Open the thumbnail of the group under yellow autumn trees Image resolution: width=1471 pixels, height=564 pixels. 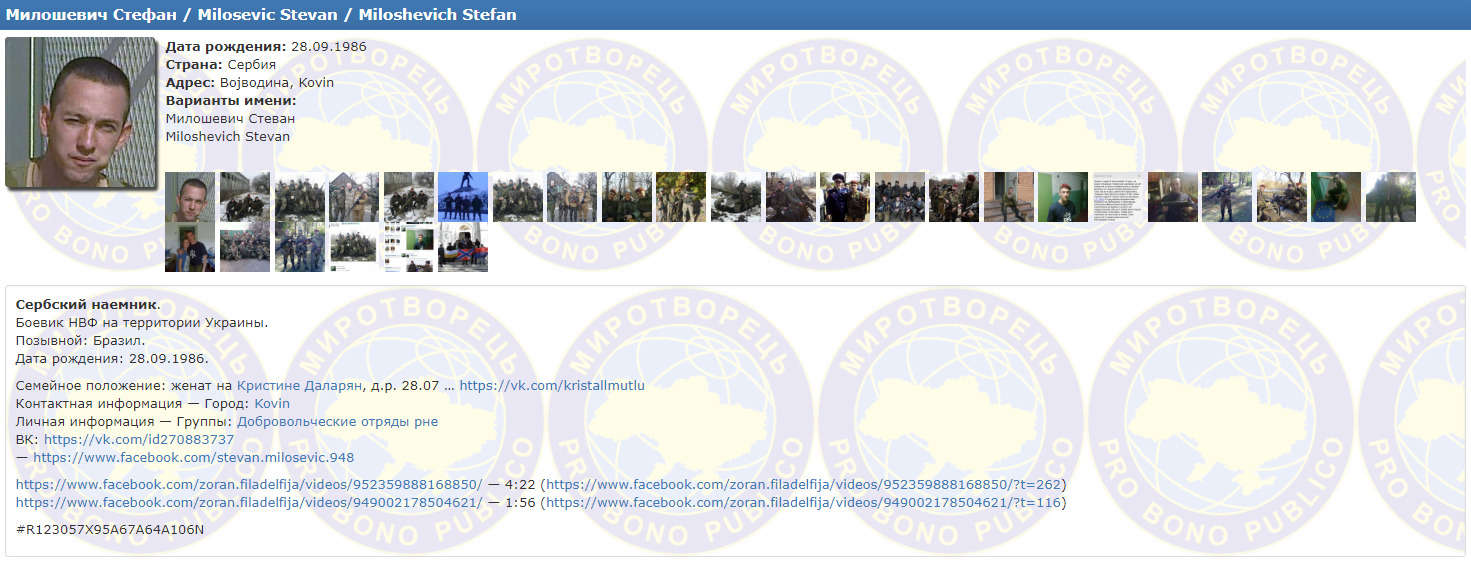[681, 197]
